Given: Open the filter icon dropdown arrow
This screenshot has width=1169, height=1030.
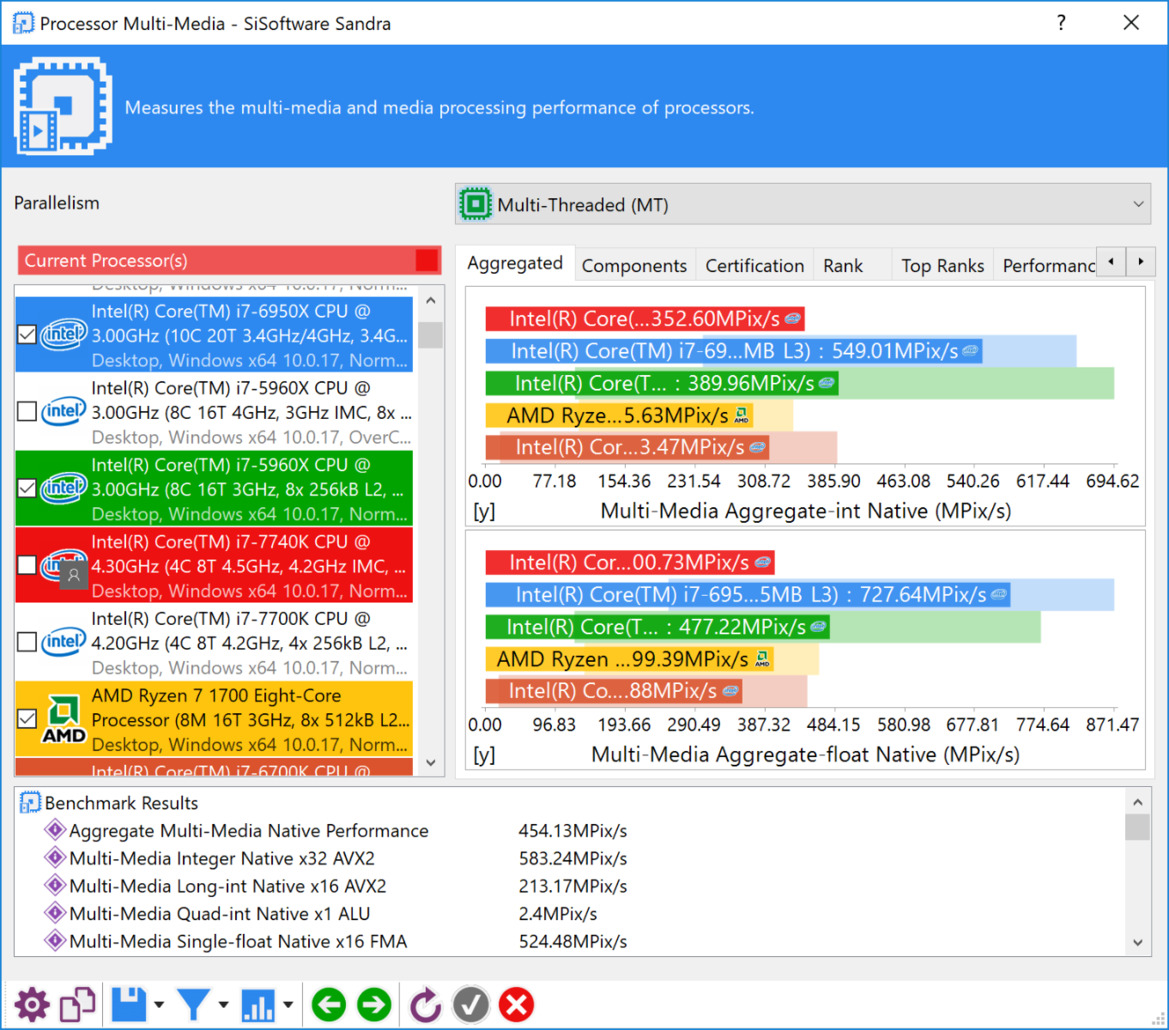Looking at the screenshot, I should pyautogui.click(x=224, y=1005).
